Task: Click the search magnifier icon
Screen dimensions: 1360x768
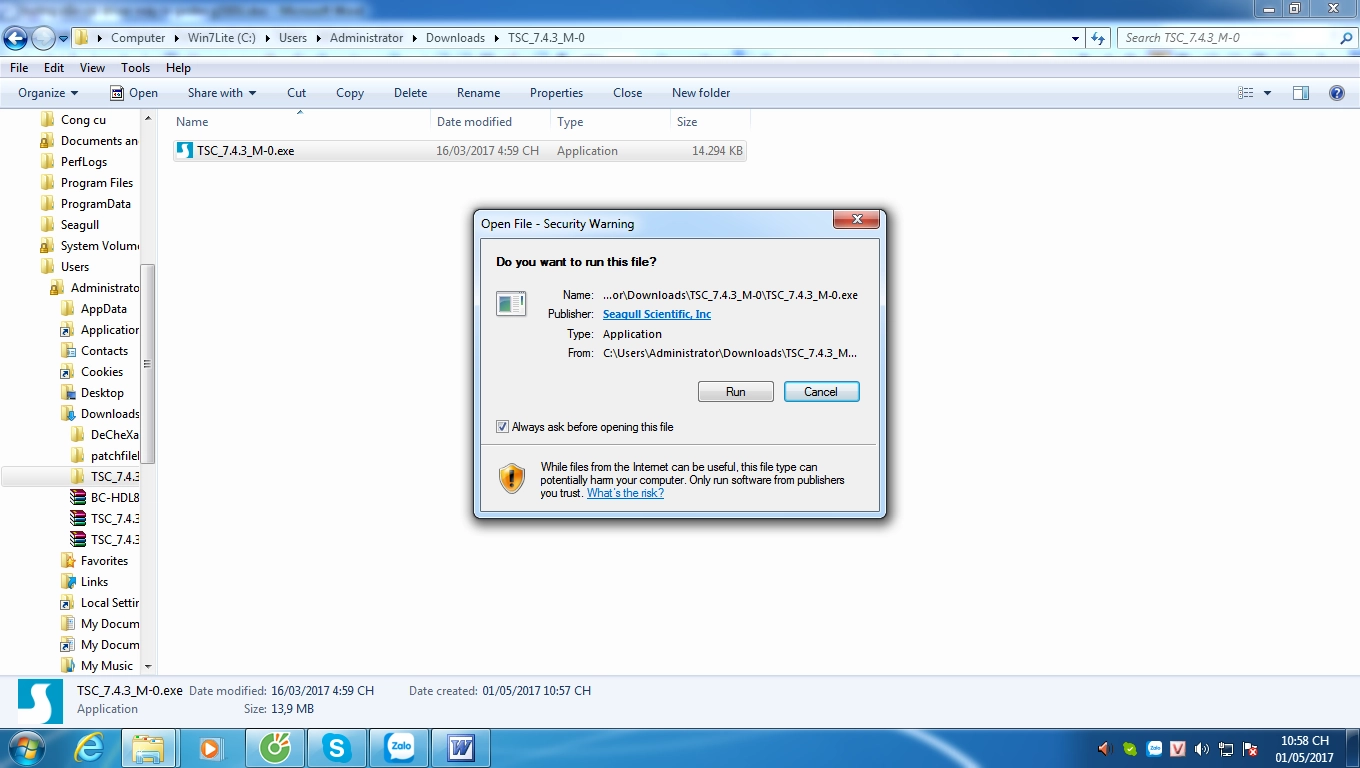Action: [x=1346, y=38]
